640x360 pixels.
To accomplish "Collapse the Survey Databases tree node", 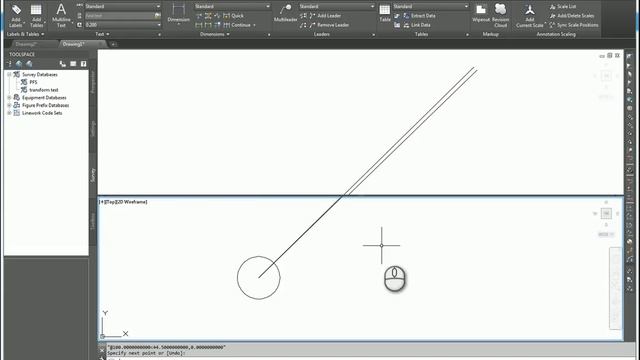I will click(x=9, y=75).
